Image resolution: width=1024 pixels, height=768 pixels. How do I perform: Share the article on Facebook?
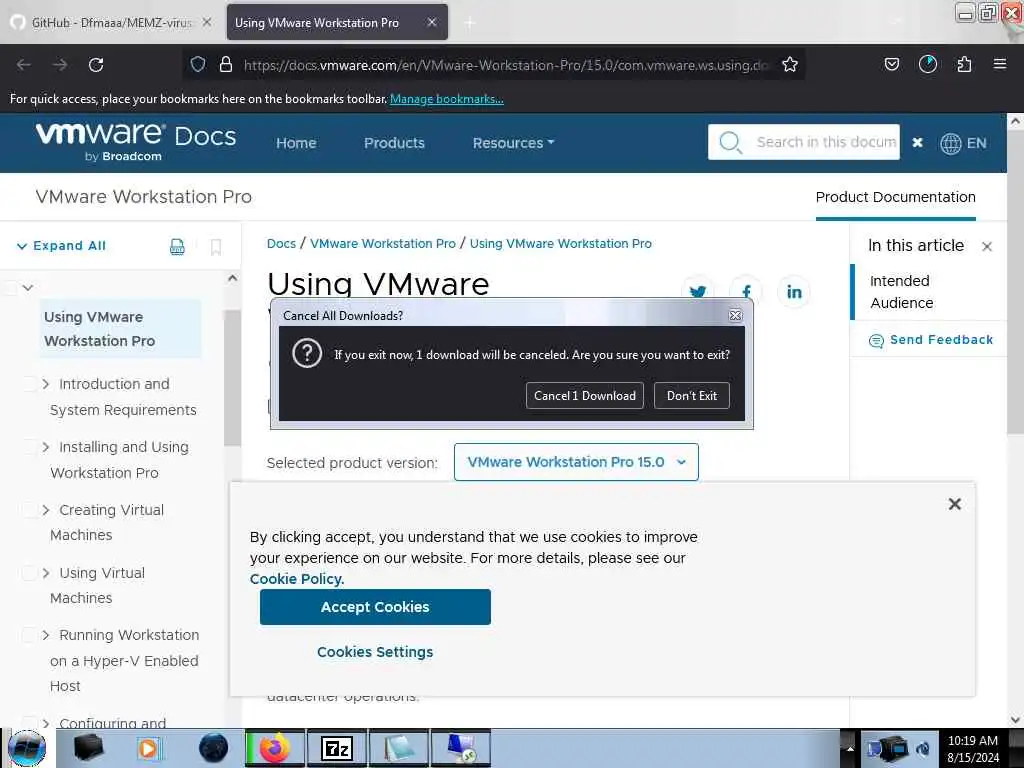[x=746, y=291]
